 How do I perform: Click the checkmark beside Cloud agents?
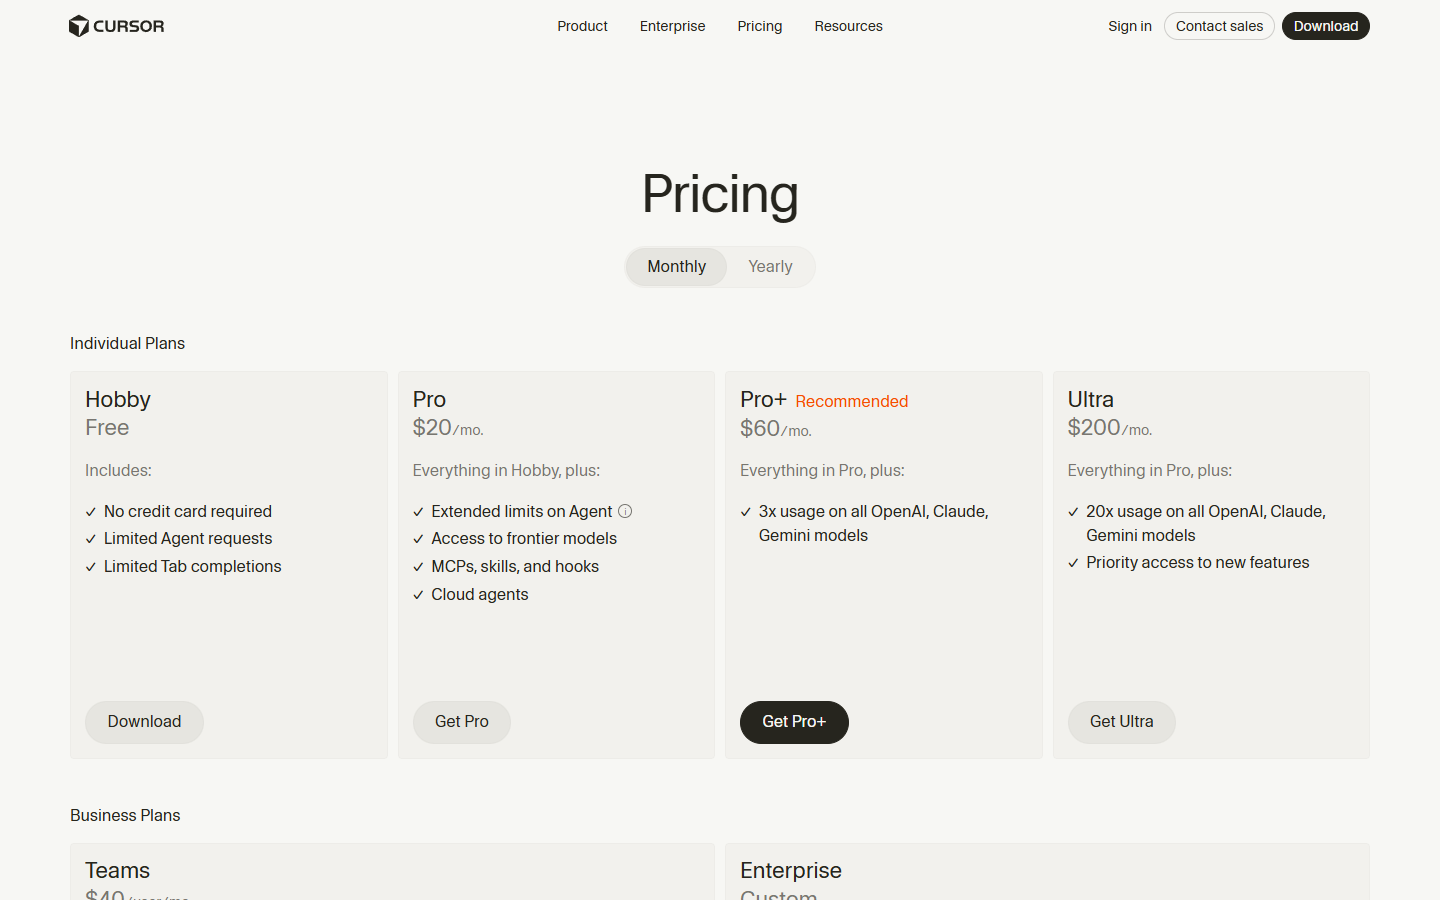pyautogui.click(x=417, y=594)
